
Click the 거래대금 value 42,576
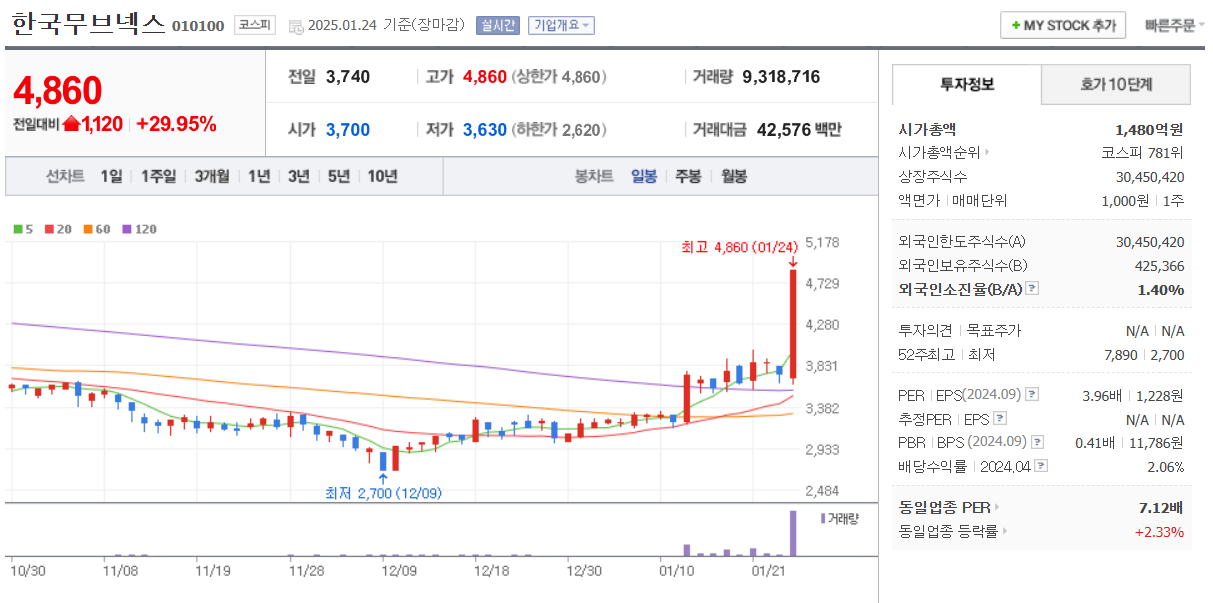coord(784,130)
